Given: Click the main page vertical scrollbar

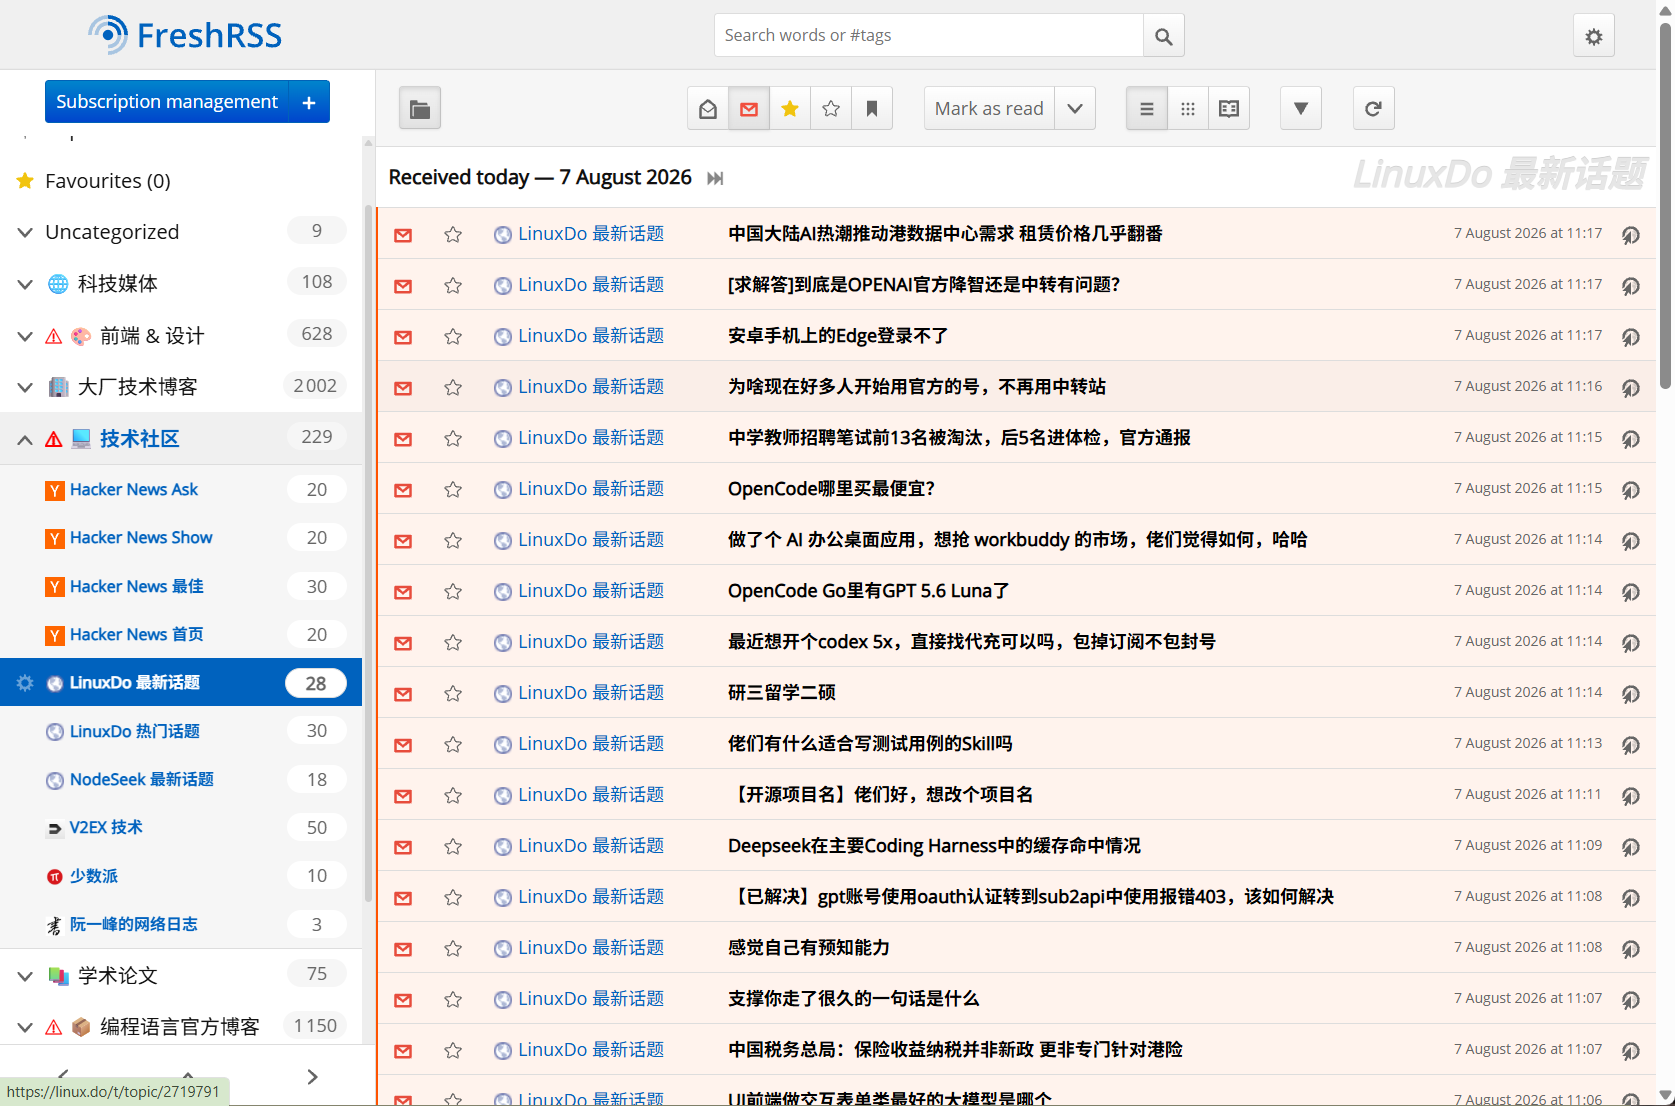Looking at the screenshot, I should click(x=1665, y=205).
